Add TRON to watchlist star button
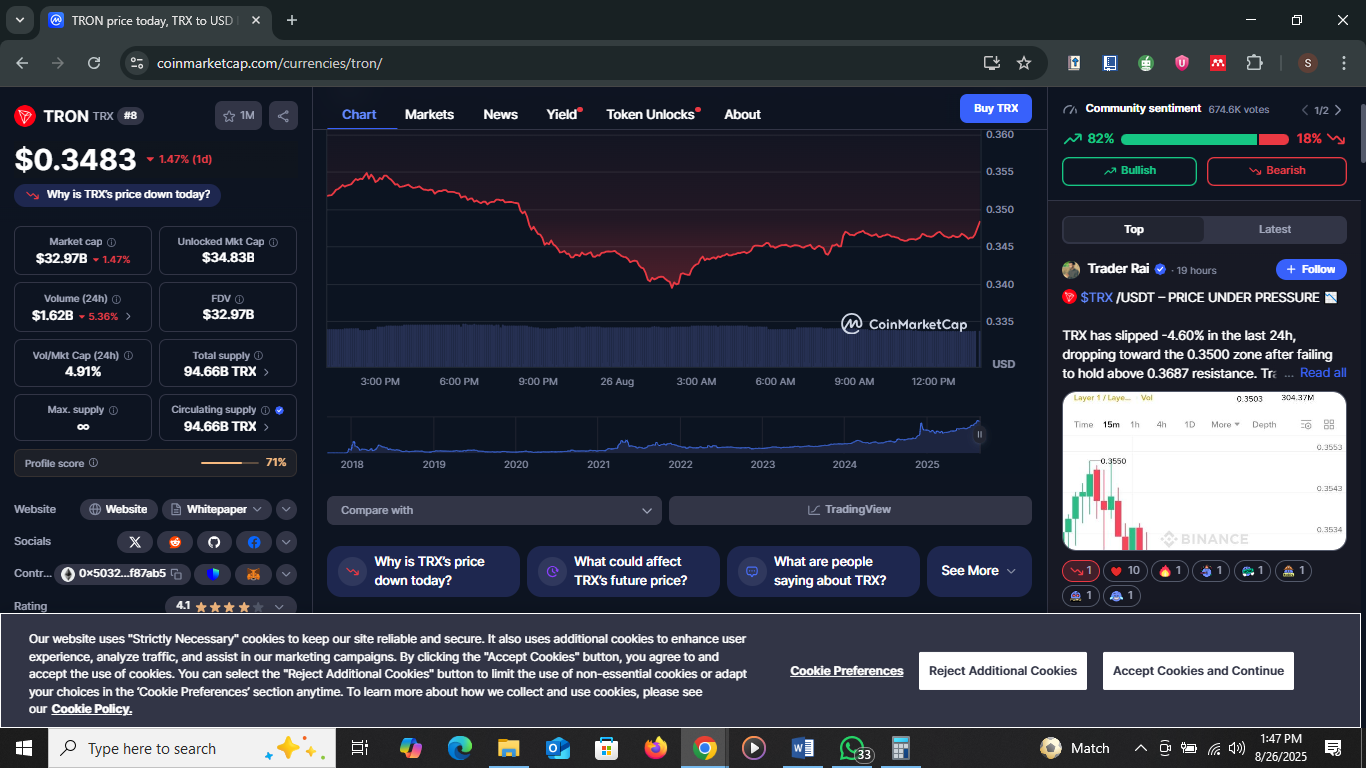The height and width of the screenshot is (768, 1366). (x=238, y=116)
